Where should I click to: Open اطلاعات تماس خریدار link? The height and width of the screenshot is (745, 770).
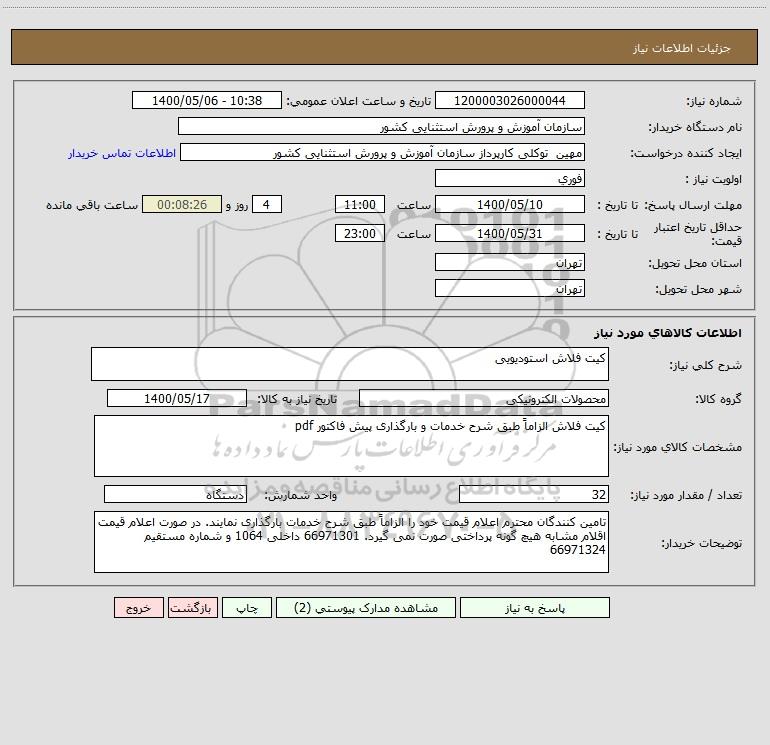[x=122, y=153]
